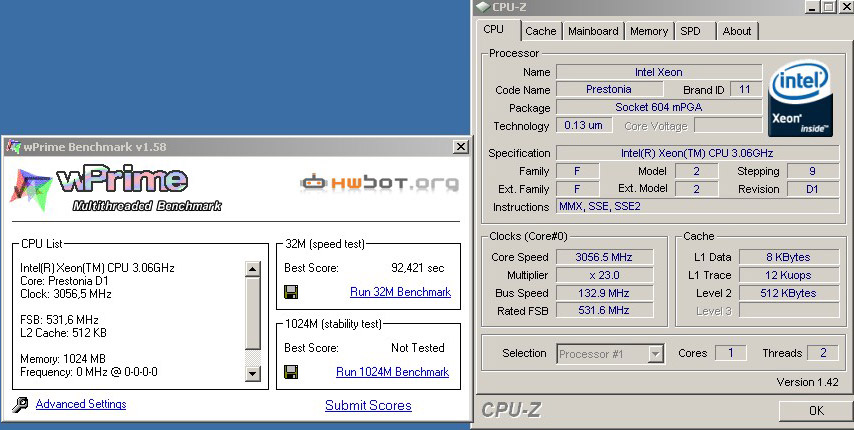The height and width of the screenshot is (430, 854).
Task: Click OK button in CPU-Z
Action: [x=816, y=410]
